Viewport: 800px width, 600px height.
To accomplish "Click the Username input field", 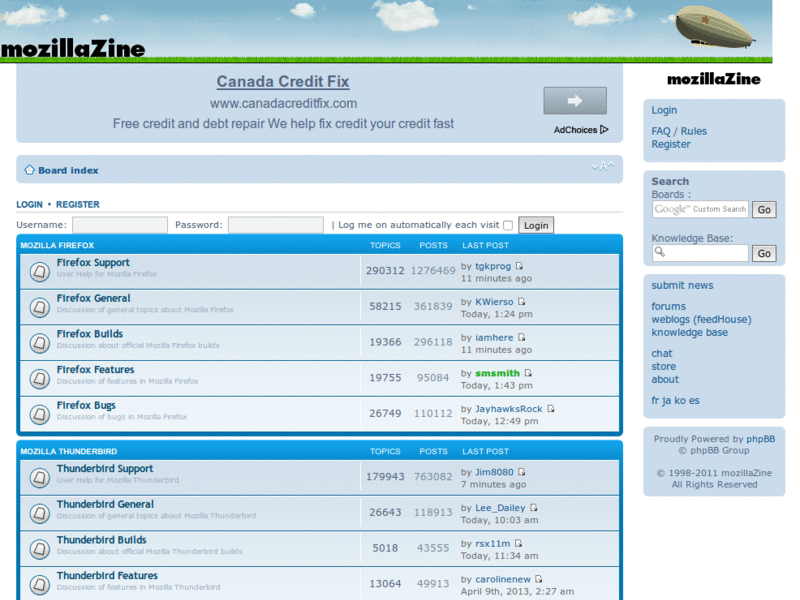I will click(120, 225).
